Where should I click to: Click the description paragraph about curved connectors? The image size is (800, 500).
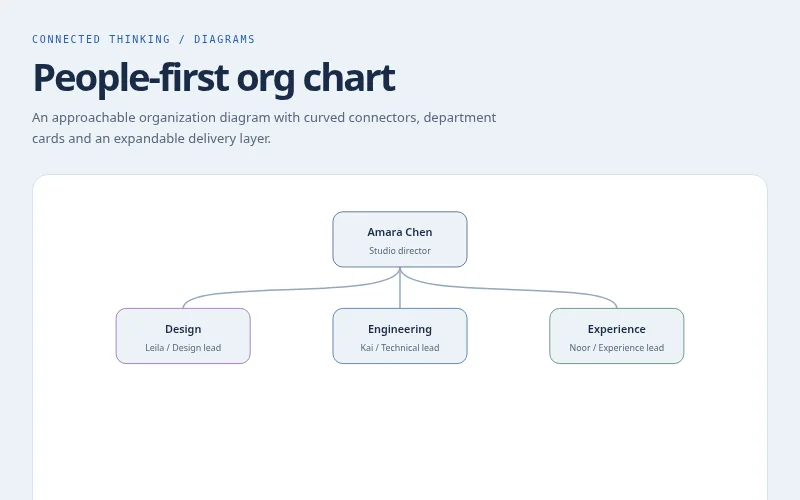point(264,128)
